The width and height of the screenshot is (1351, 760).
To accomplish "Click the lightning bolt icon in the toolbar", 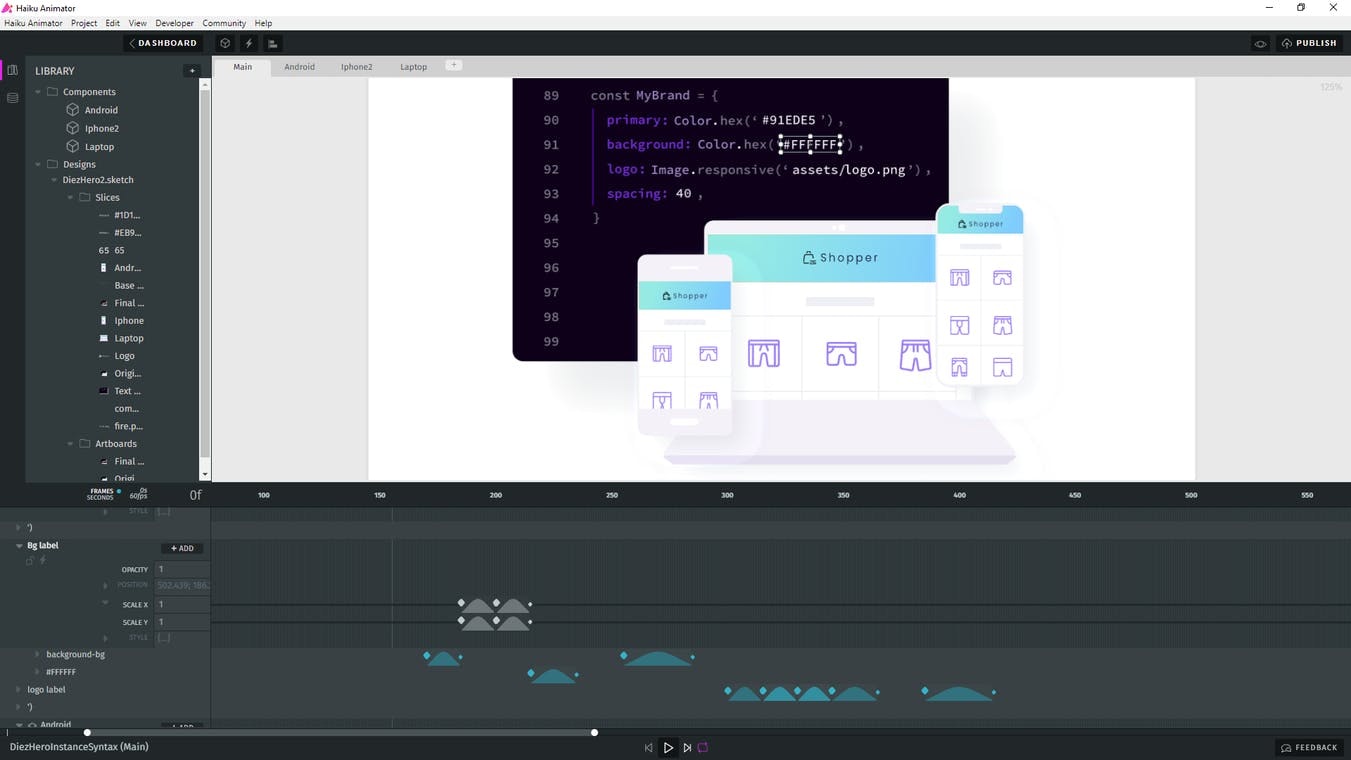I will click(248, 43).
